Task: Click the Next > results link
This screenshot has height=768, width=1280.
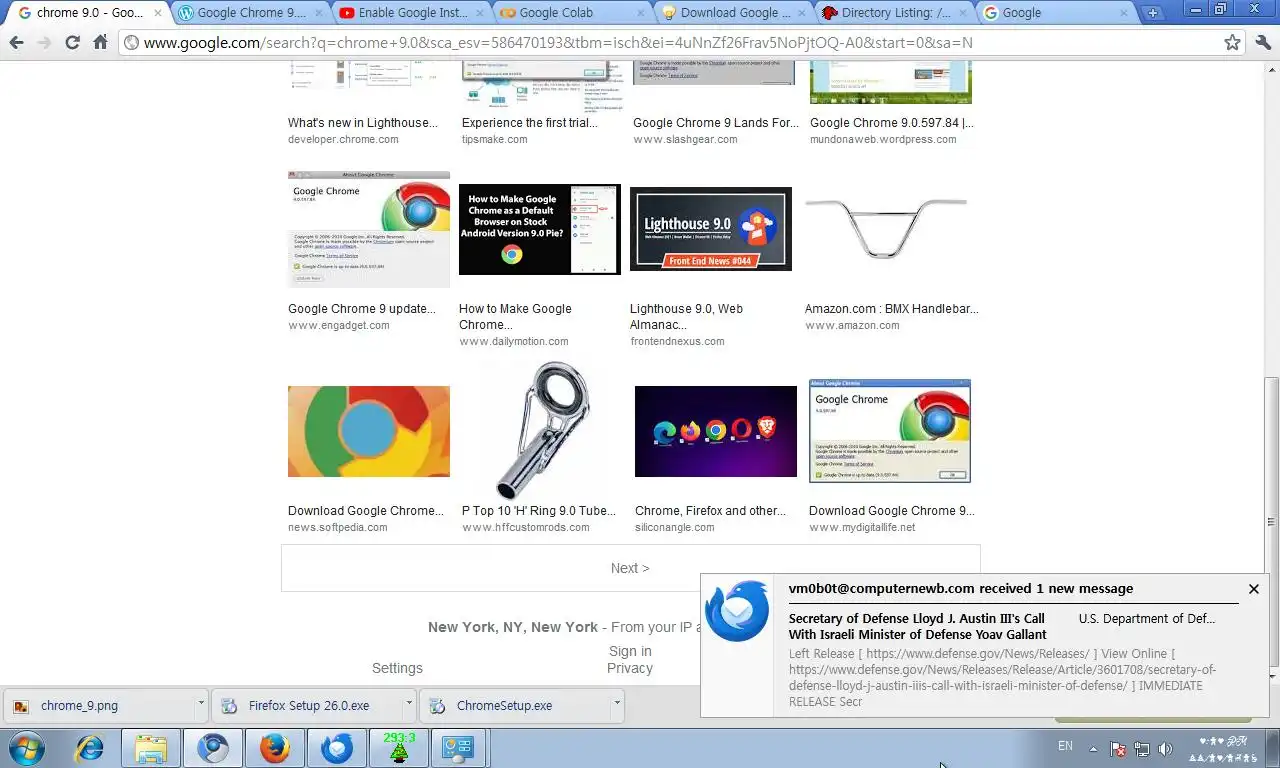Action: [630, 568]
